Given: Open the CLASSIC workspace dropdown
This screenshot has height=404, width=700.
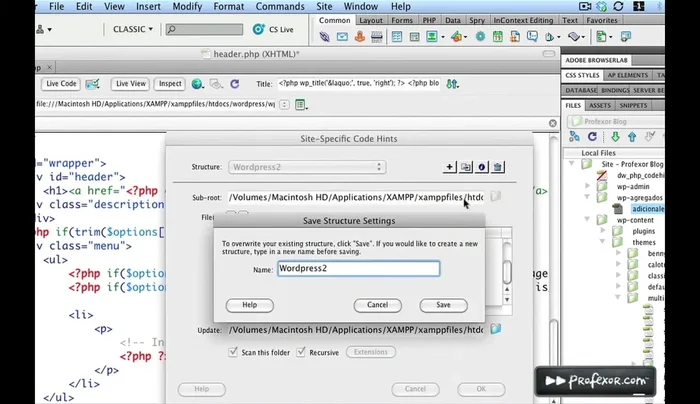Looking at the screenshot, I should coord(133,29).
